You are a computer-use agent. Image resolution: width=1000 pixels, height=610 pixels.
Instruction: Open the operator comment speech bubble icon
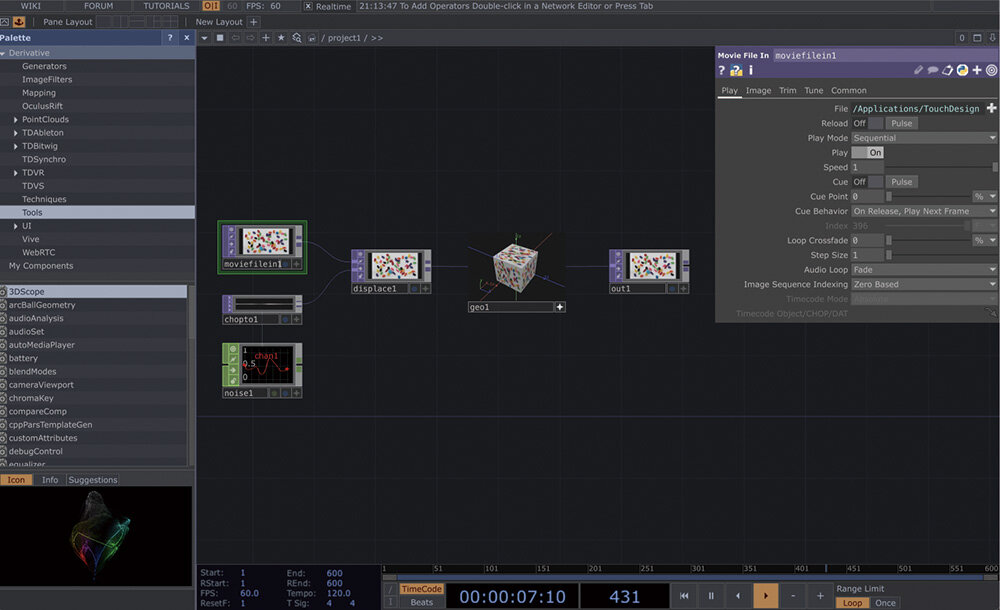(x=932, y=71)
